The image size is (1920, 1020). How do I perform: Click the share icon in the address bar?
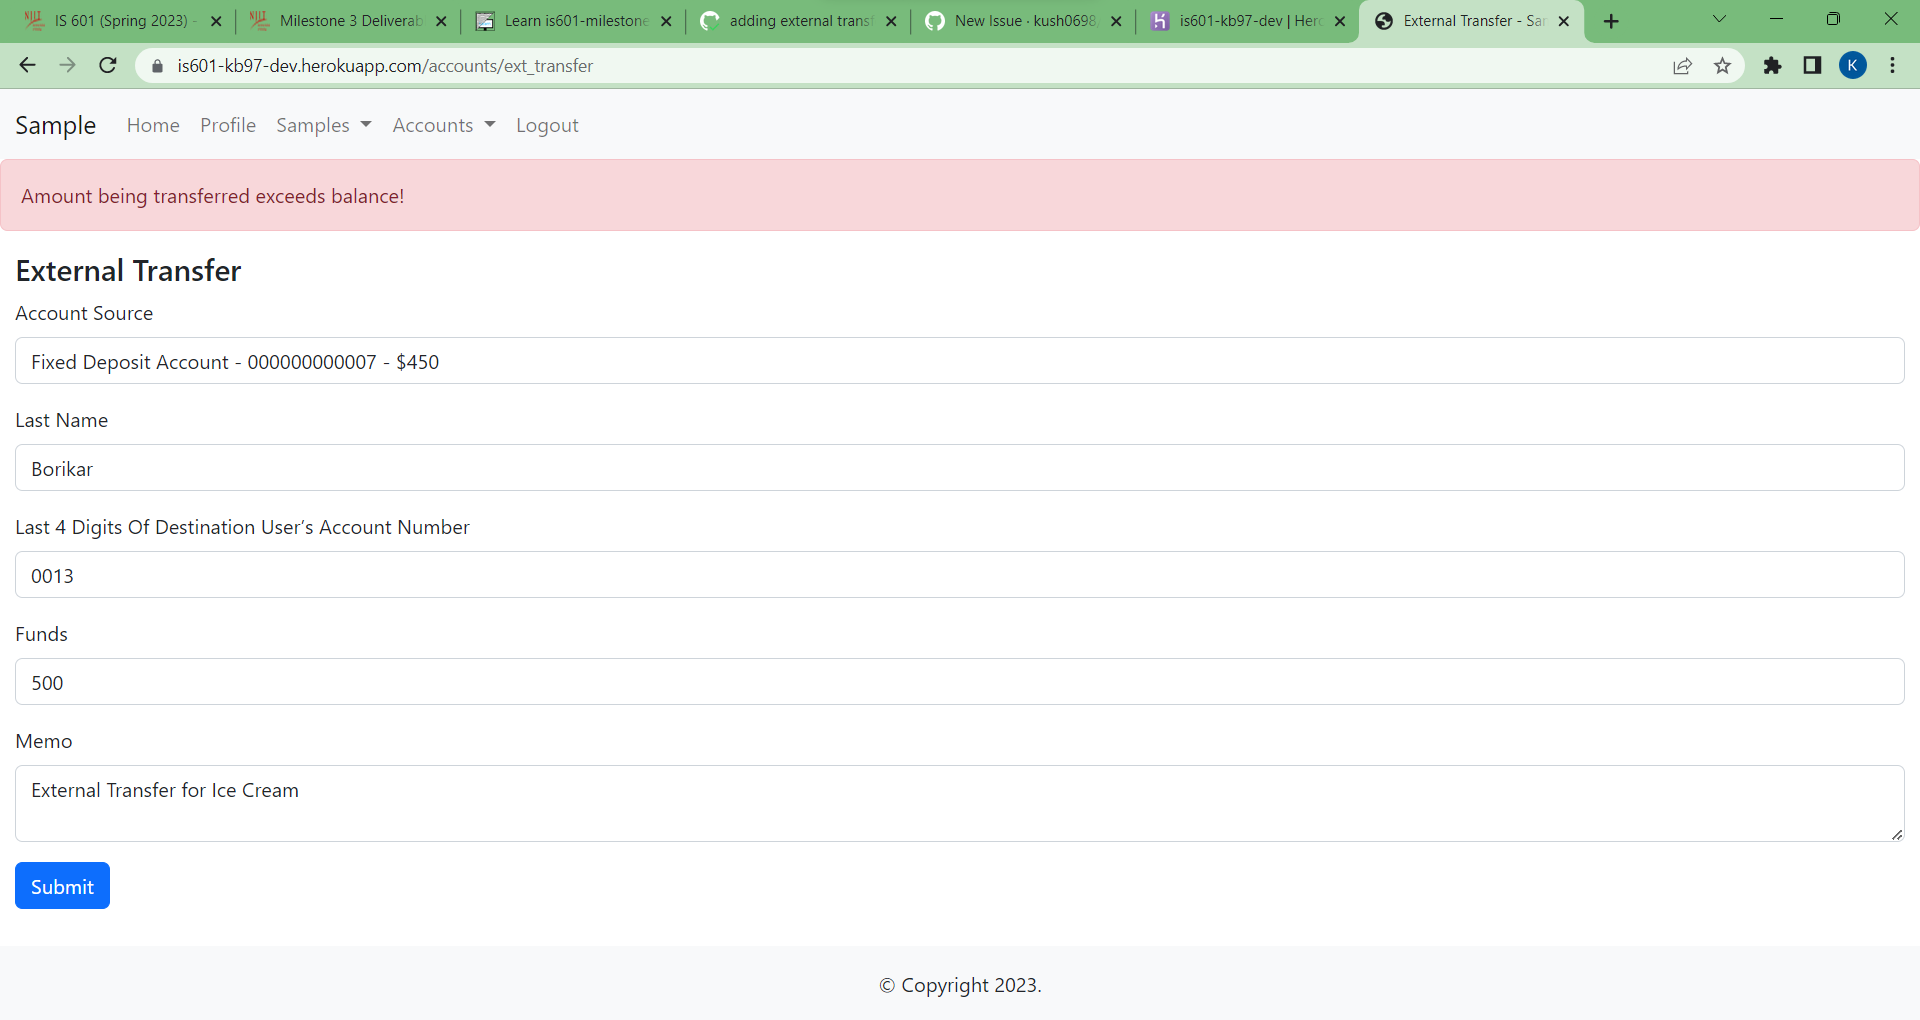coord(1682,66)
